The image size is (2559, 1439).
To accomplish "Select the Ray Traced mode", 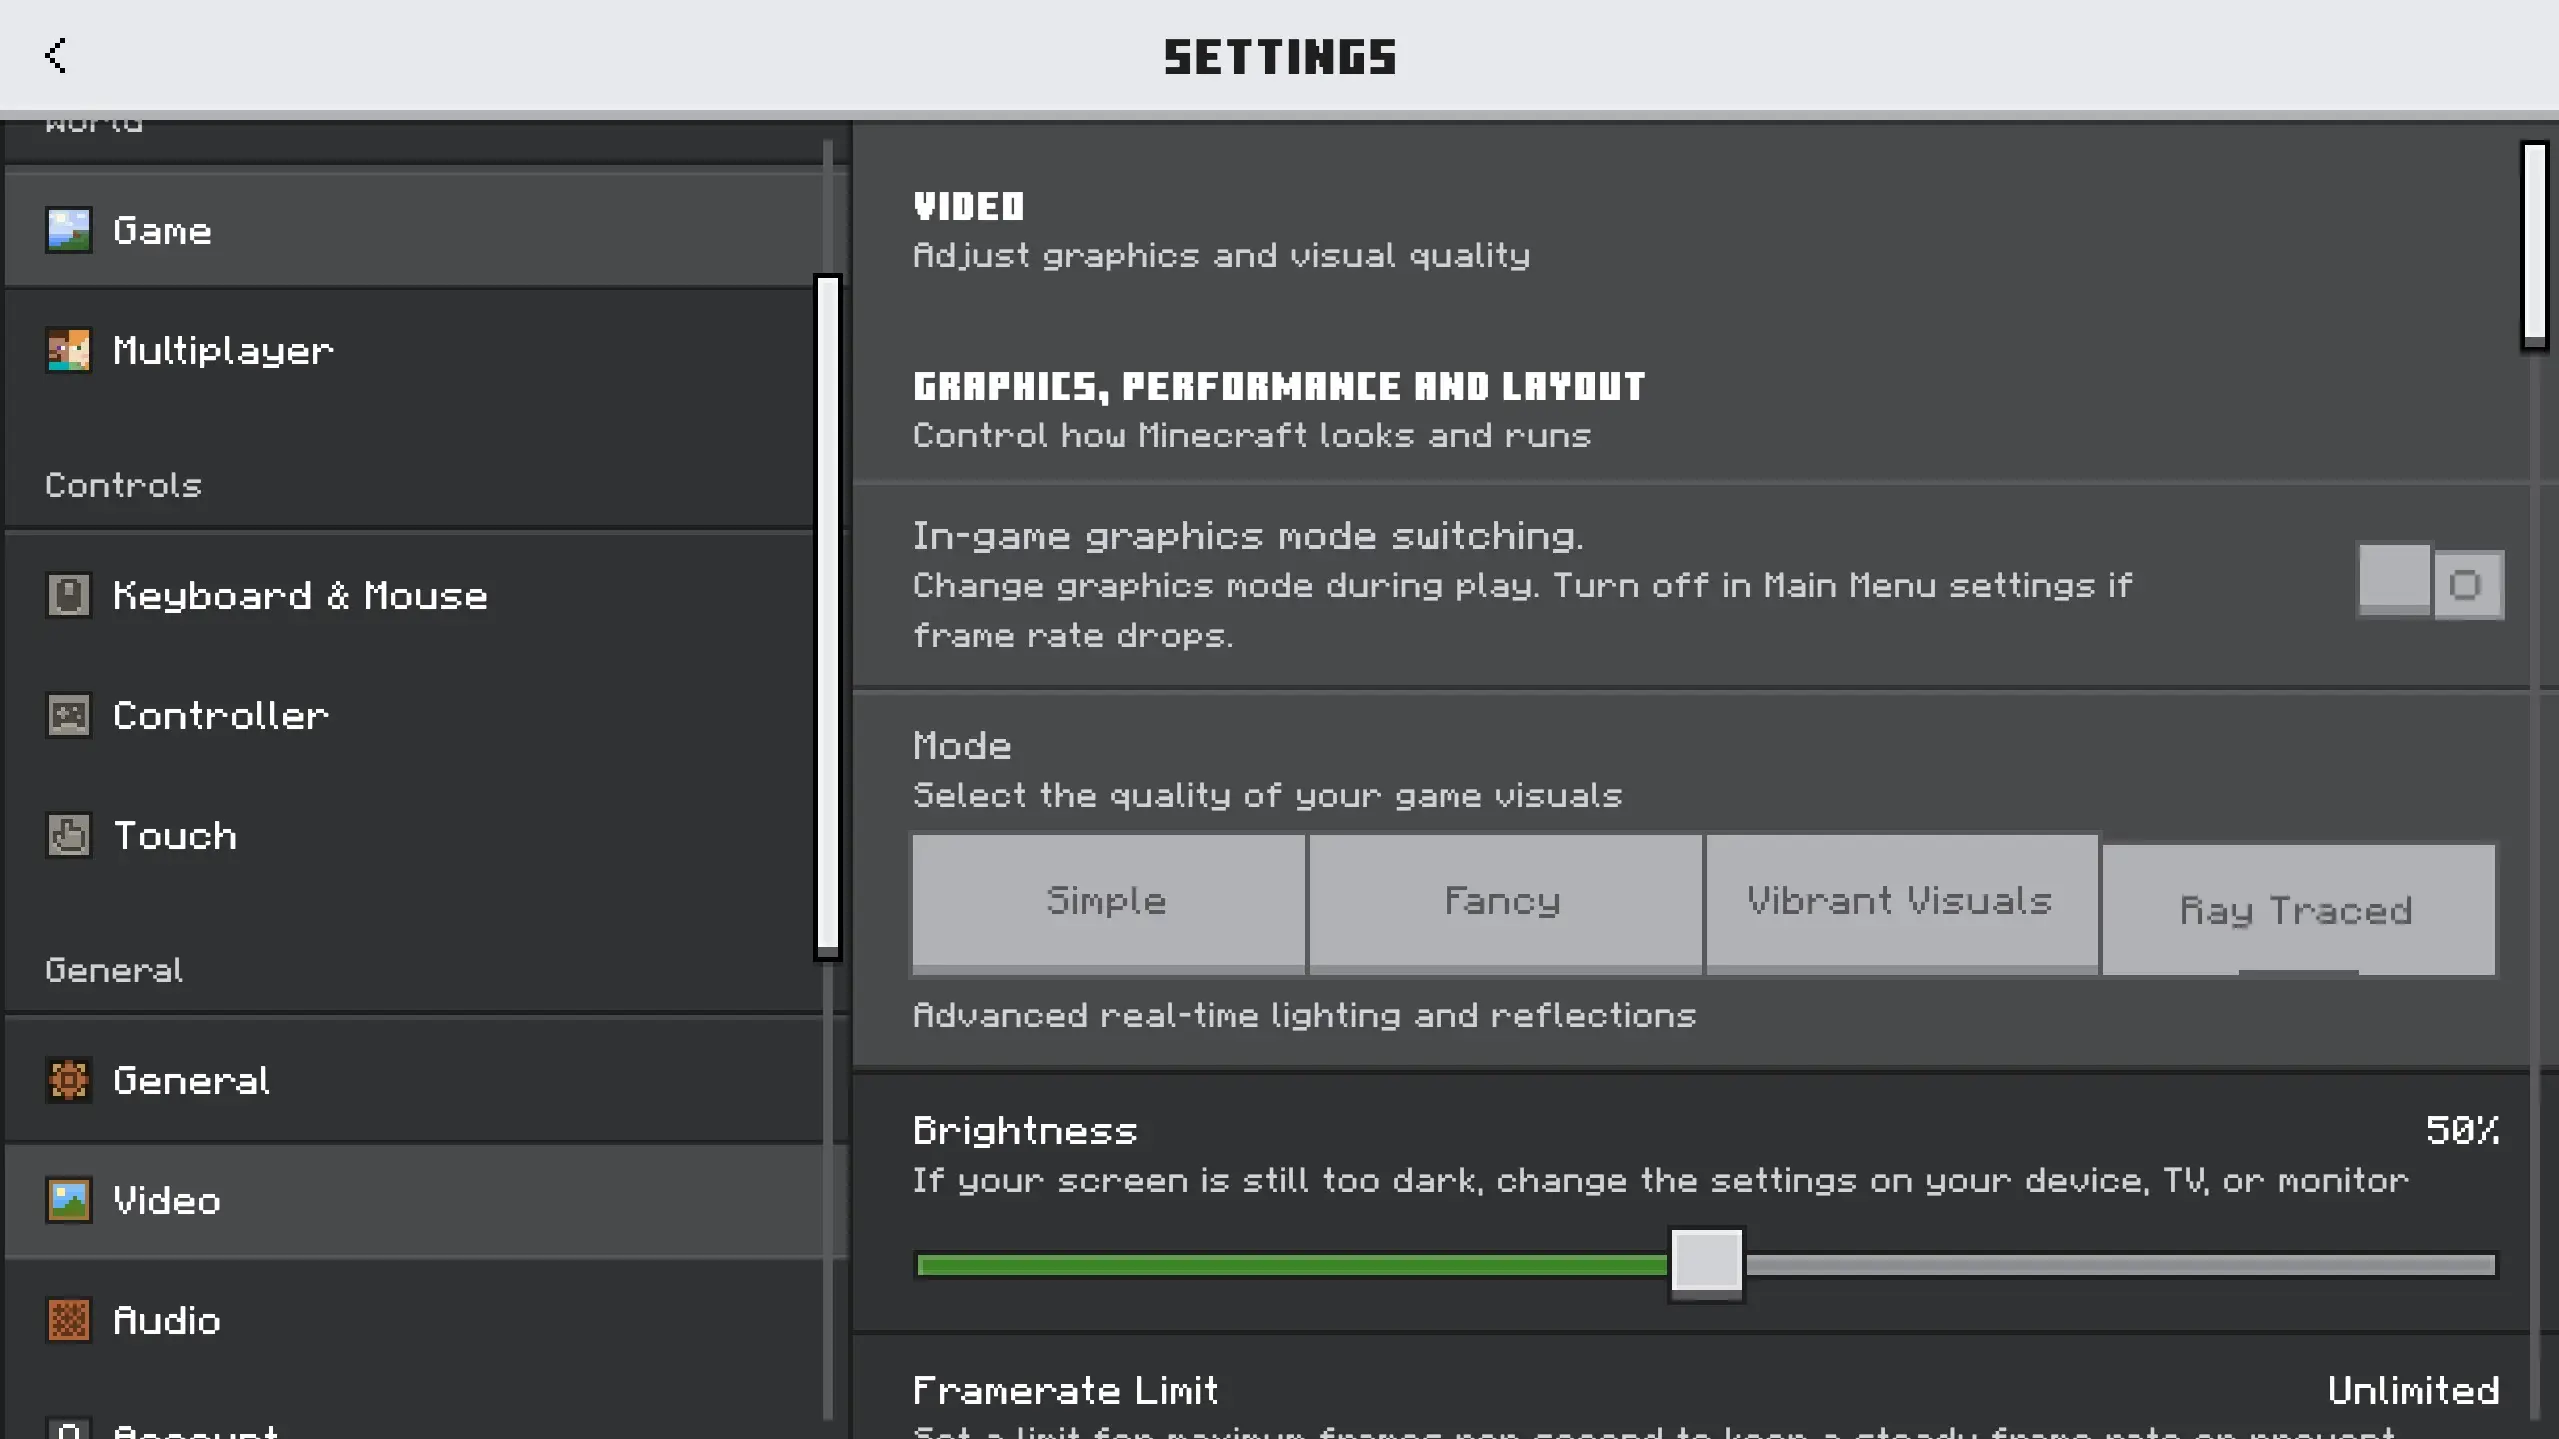I will (x=2297, y=910).
